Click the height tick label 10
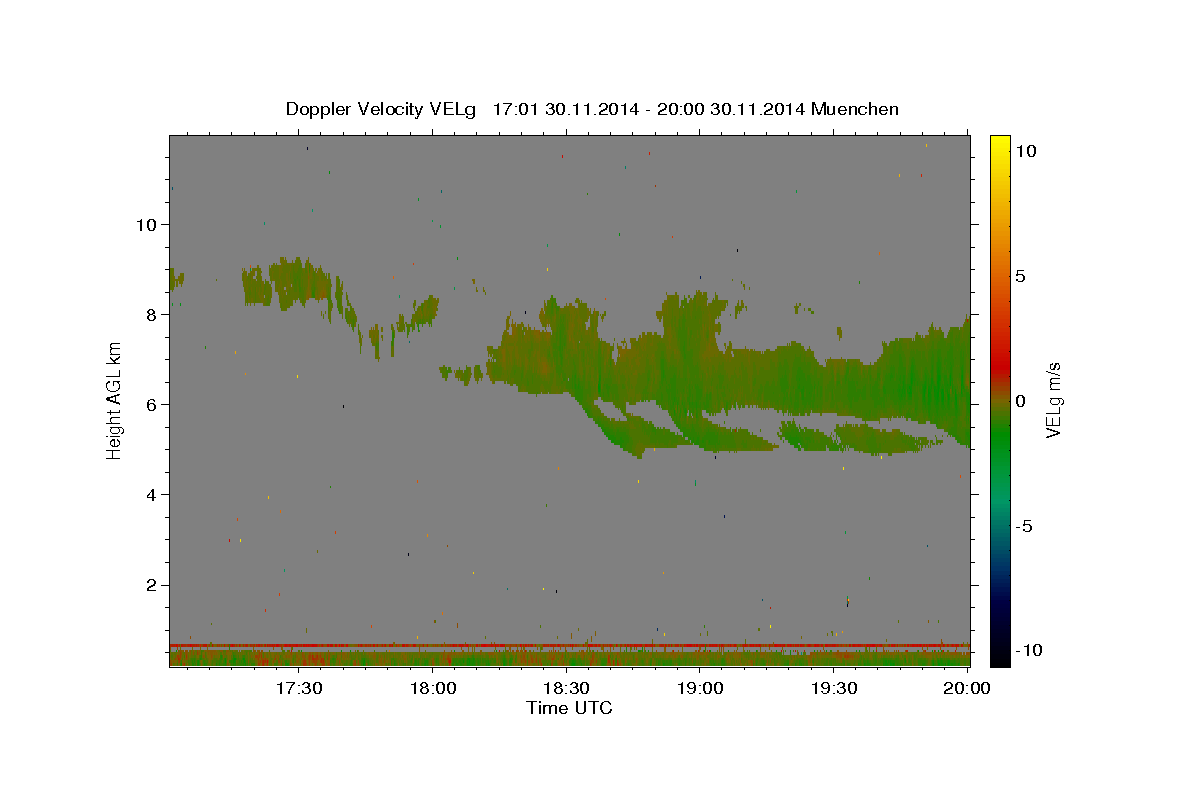Viewport: 1200px width, 800px height. (146, 224)
